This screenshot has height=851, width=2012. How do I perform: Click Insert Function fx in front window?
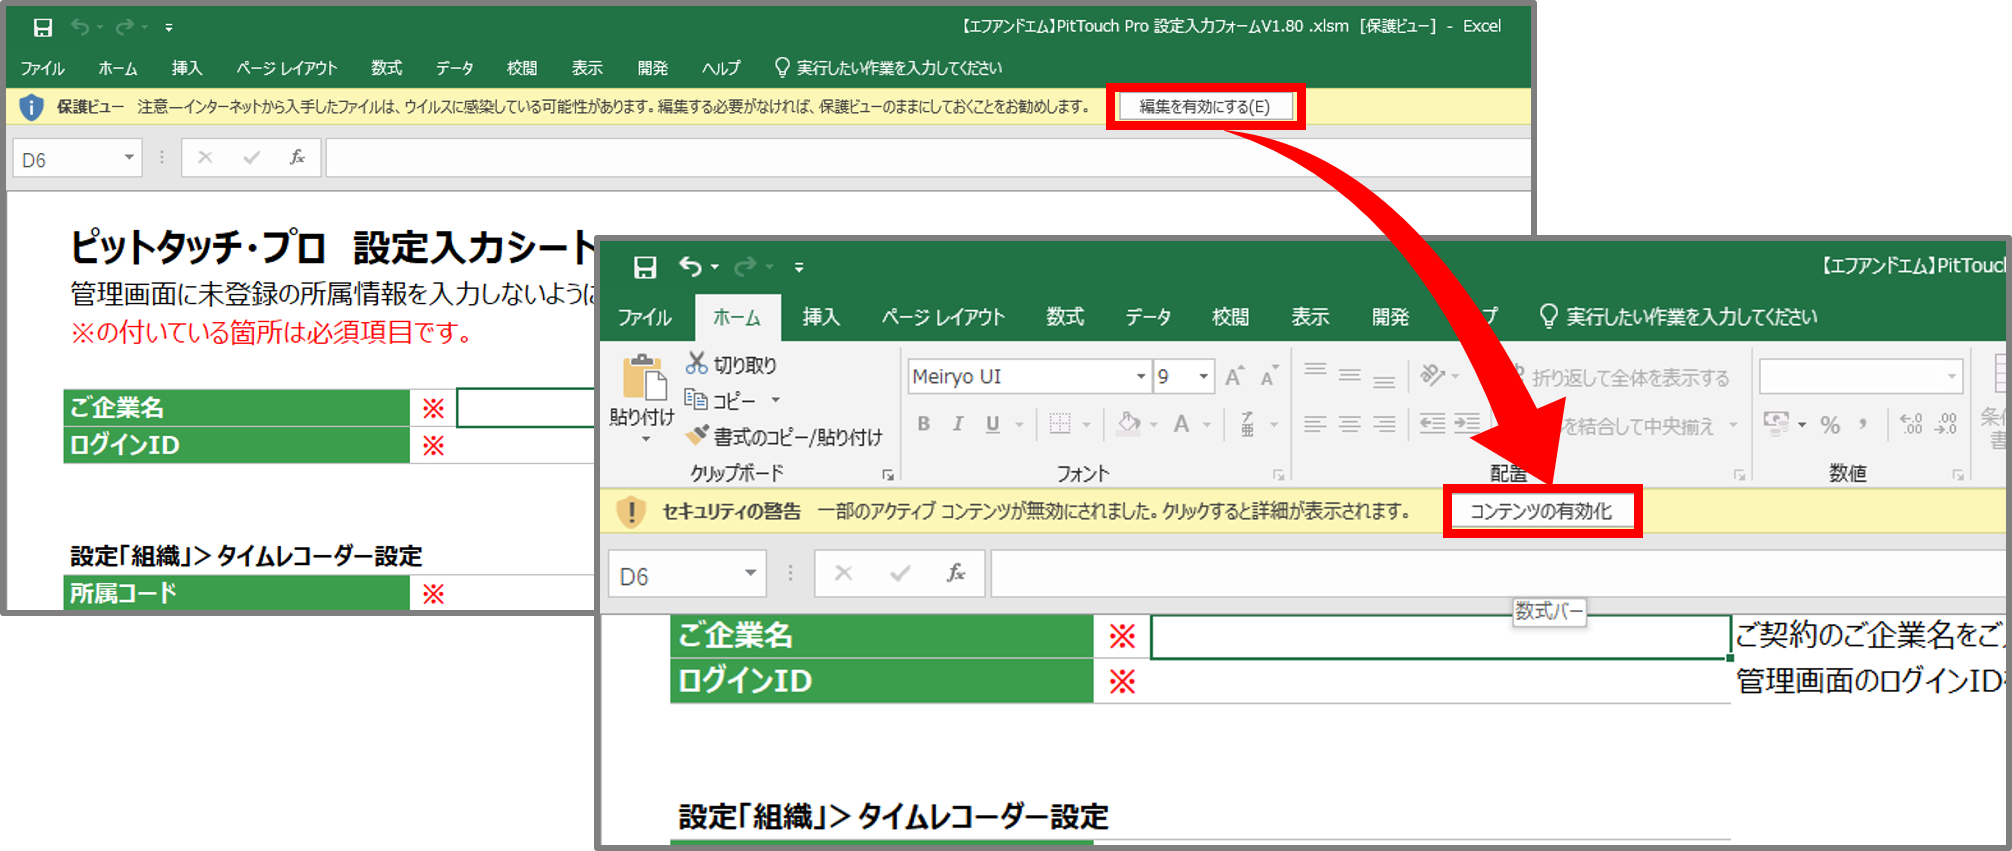click(x=956, y=573)
